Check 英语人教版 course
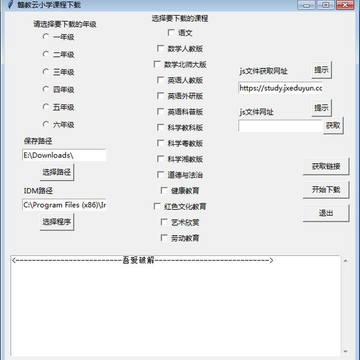This screenshot has width=360, height=360. pyautogui.click(x=160, y=80)
